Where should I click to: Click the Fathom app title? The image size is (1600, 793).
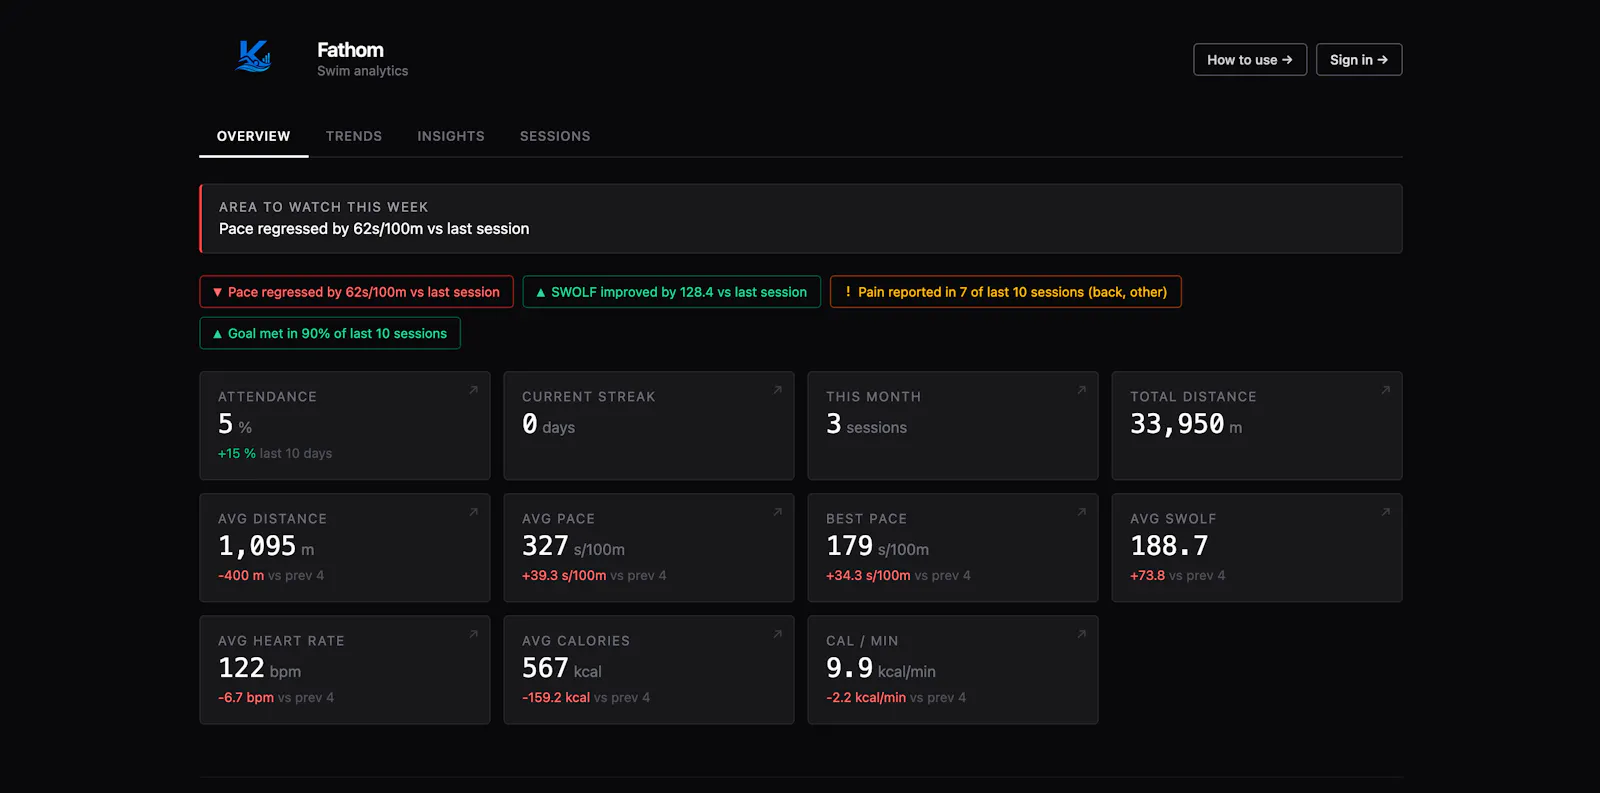click(350, 50)
